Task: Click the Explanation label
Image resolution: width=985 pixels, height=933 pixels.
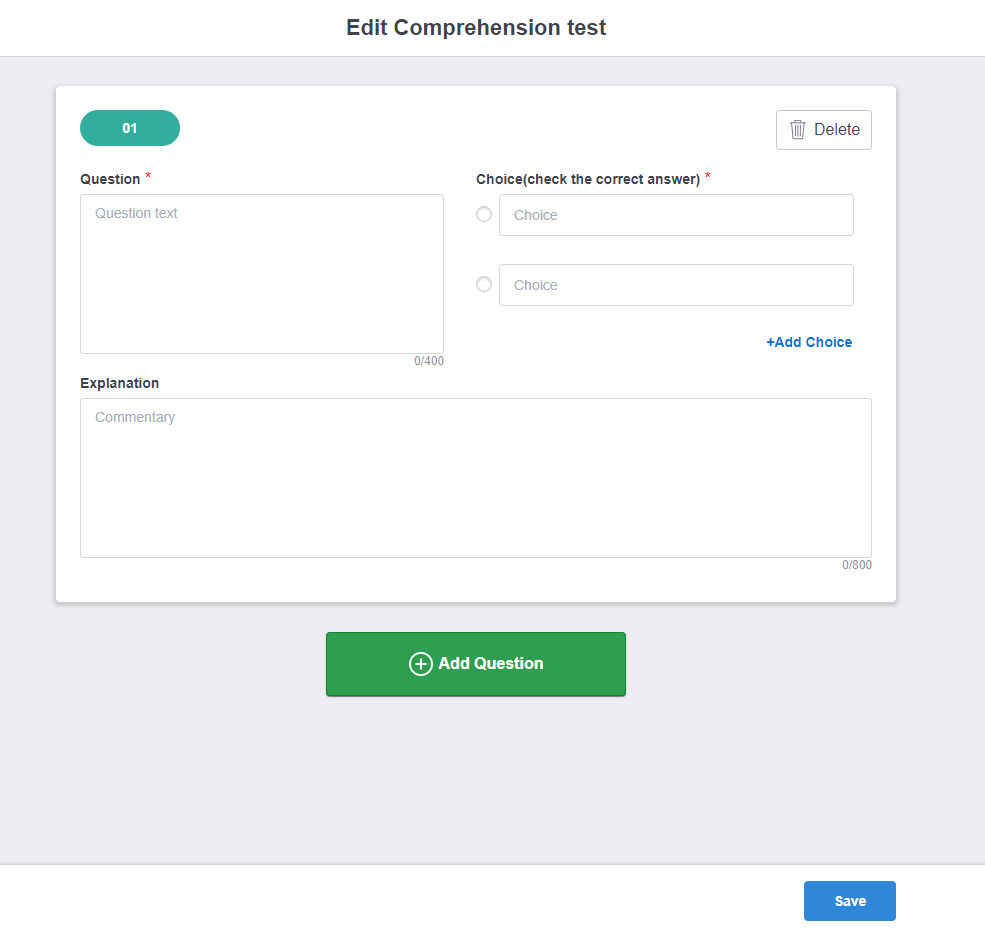Action: click(x=119, y=383)
